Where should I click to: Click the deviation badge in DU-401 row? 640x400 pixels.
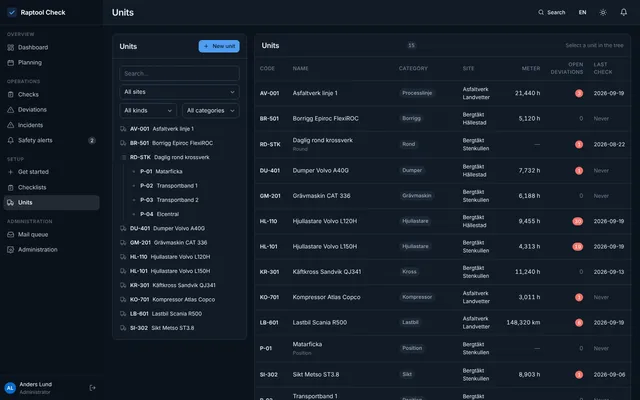pyautogui.click(x=579, y=171)
